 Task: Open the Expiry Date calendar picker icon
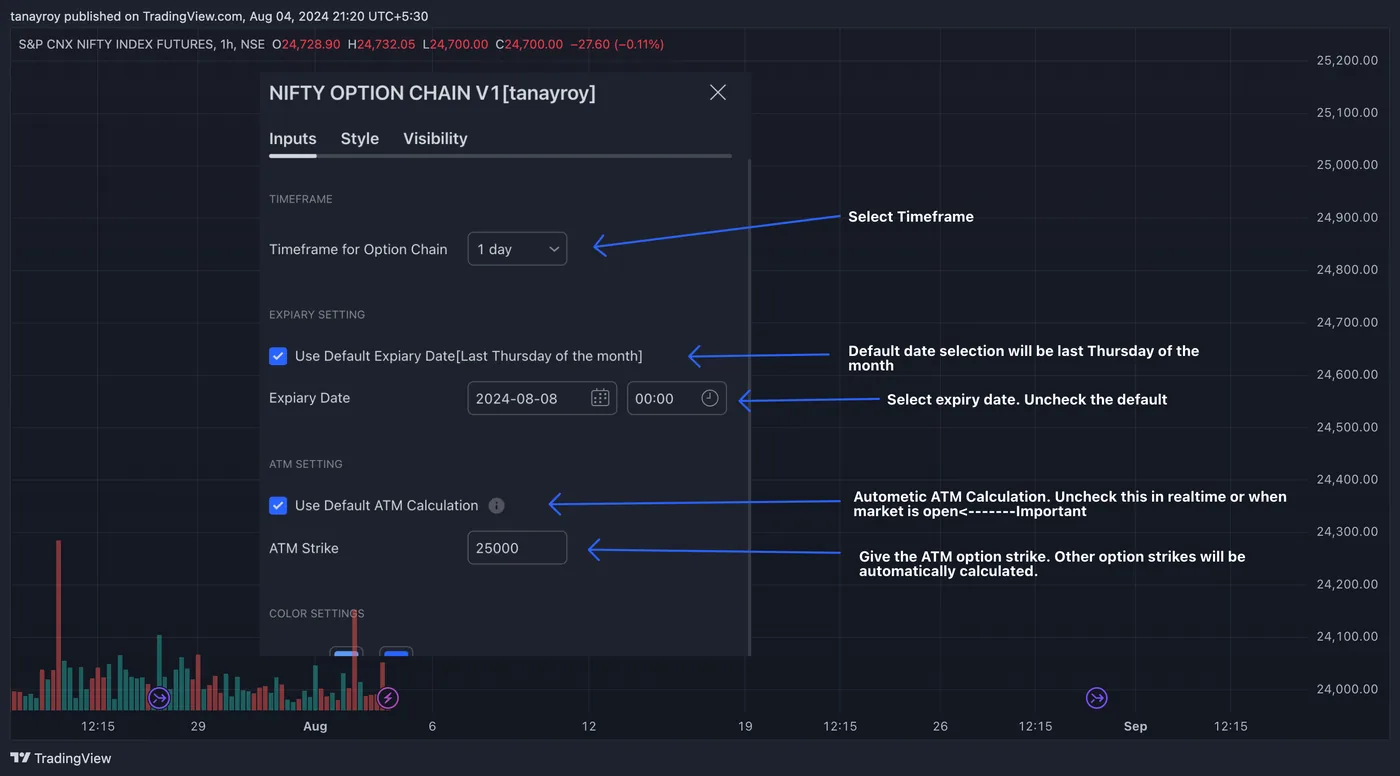click(600, 398)
